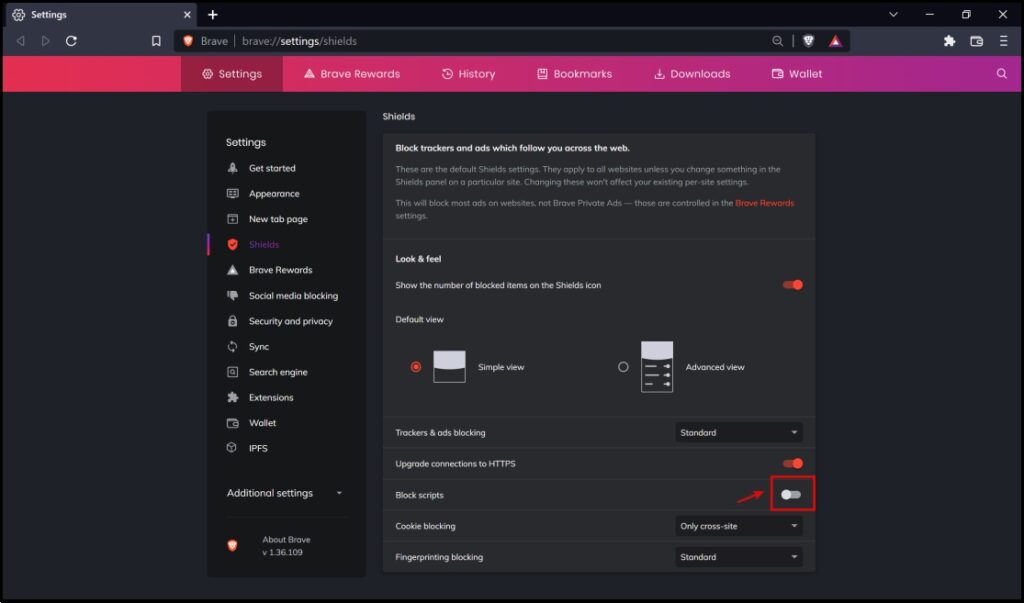Click the Settings top tab
Image resolution: width=1024 pixels, height=603 pixels.
pyautogui.click(x=232, y=74)
